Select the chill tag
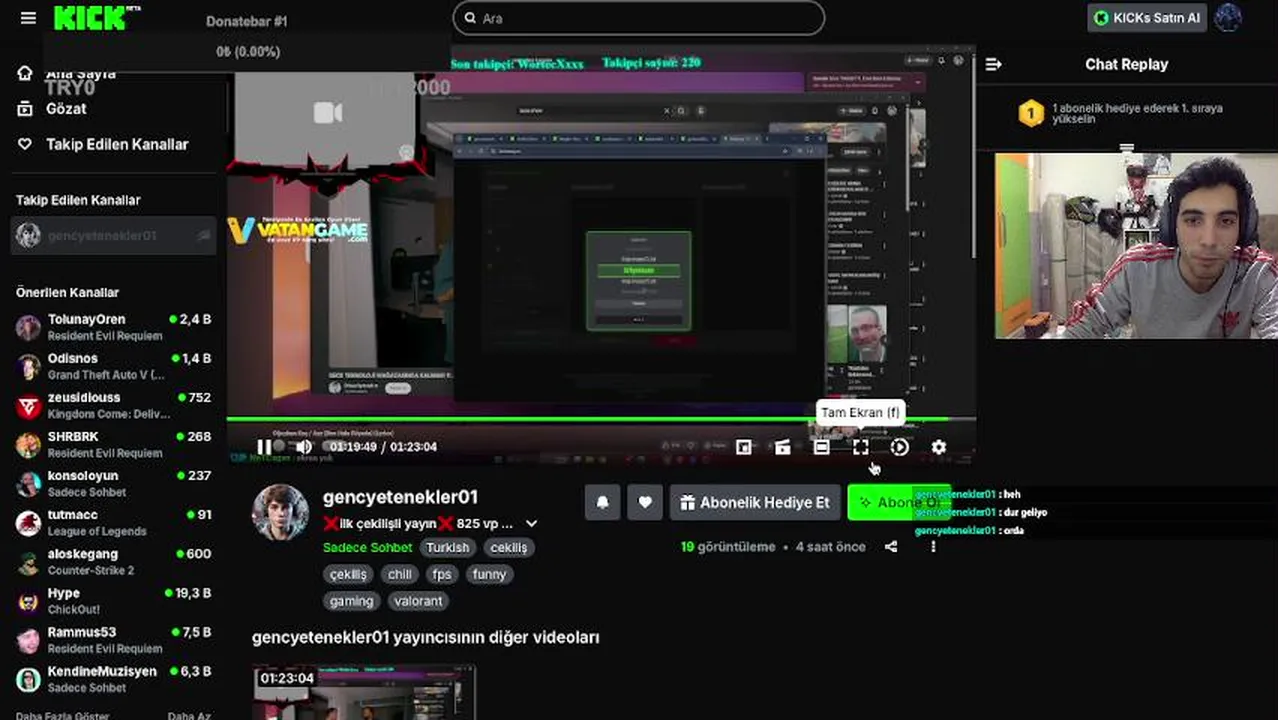 400,574
